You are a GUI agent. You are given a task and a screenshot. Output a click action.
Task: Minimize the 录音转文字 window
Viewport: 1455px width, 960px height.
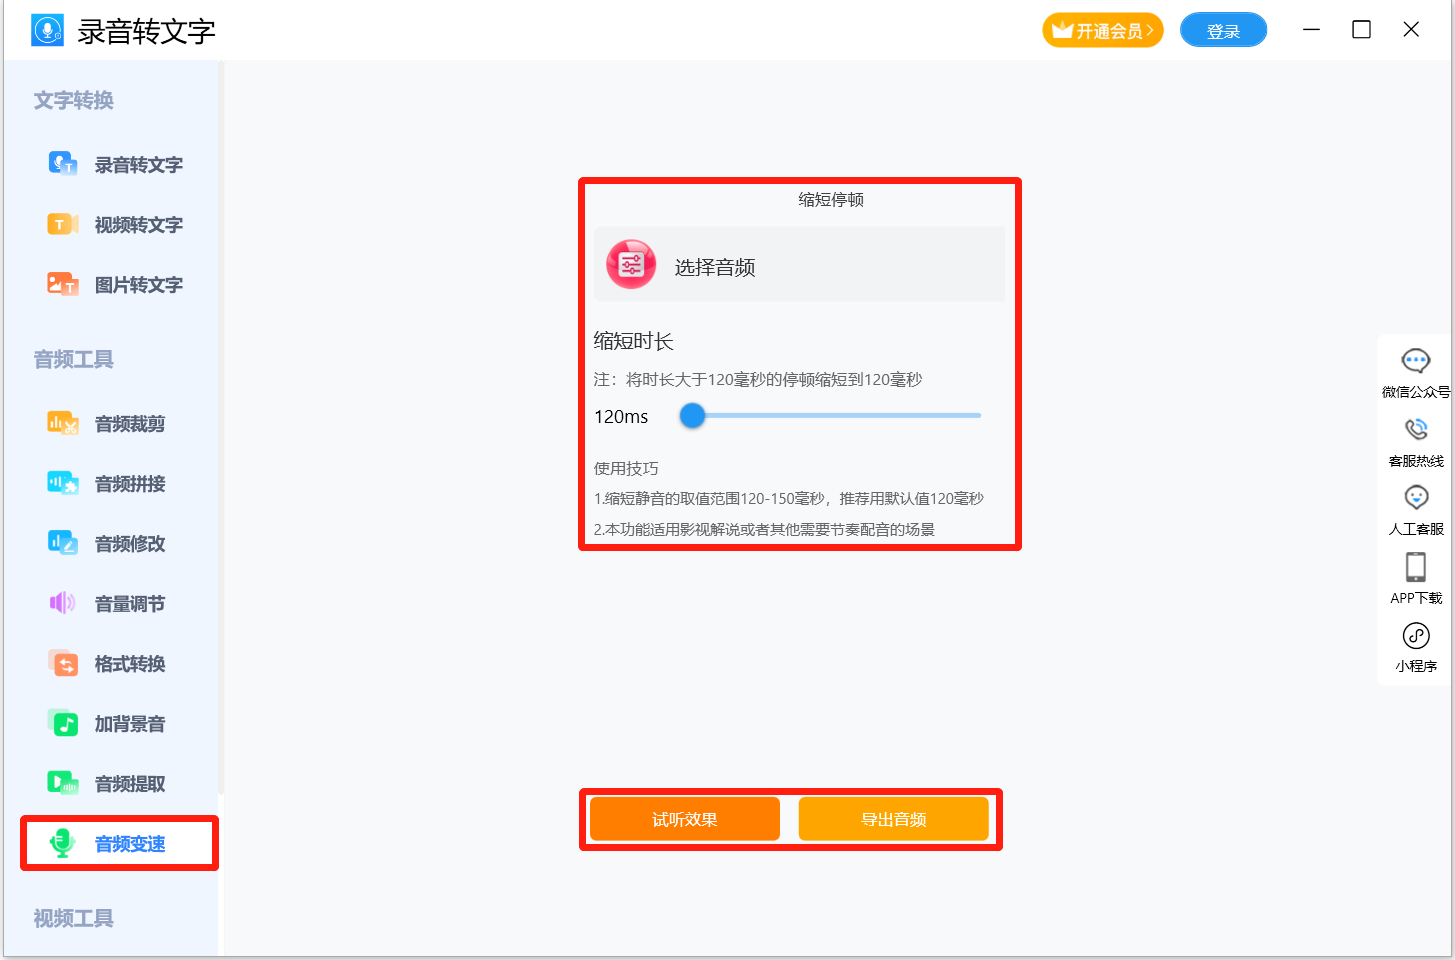point(1312,30)
